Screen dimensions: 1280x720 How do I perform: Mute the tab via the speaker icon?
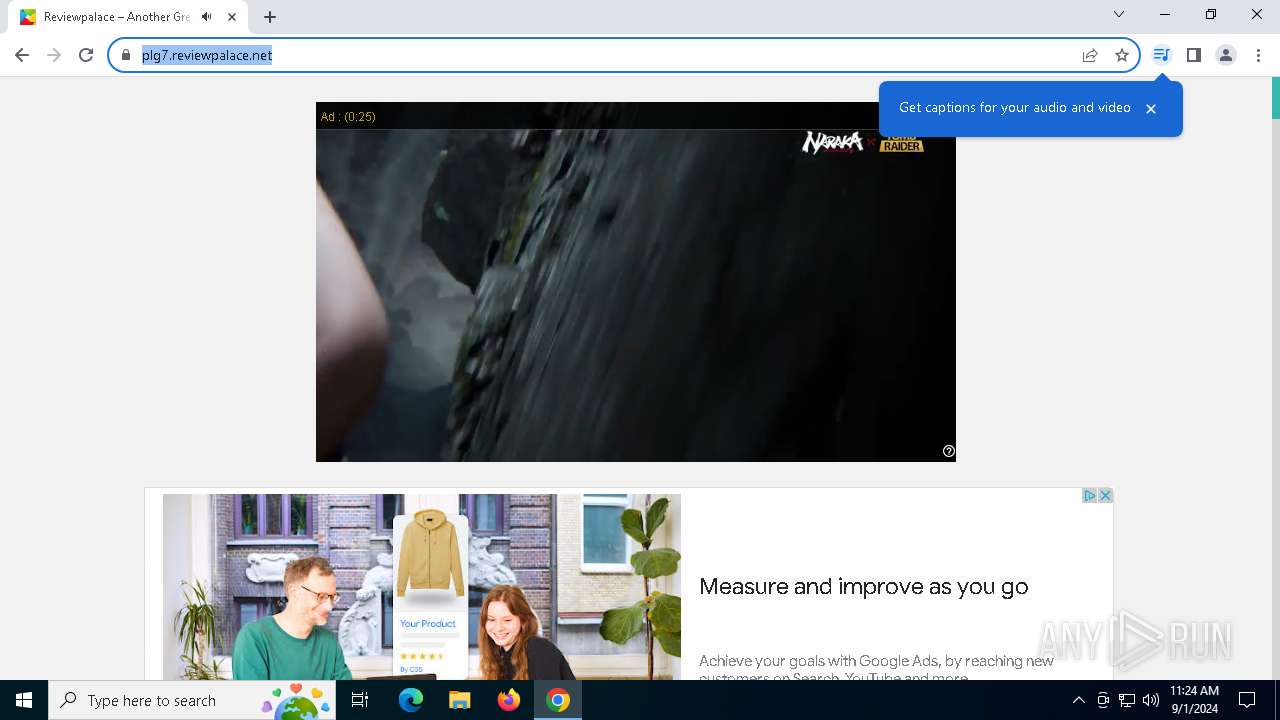click(x=207, y=17)
